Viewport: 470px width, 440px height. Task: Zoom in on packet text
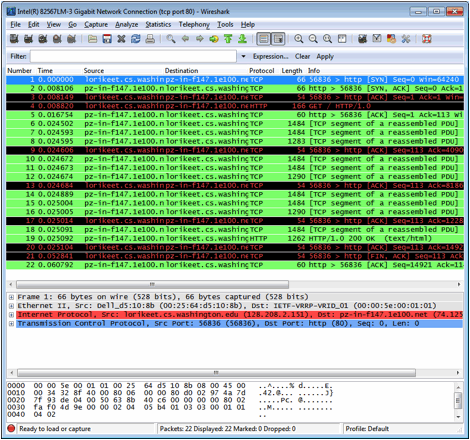pyautogui.click(x=298, y=39)
